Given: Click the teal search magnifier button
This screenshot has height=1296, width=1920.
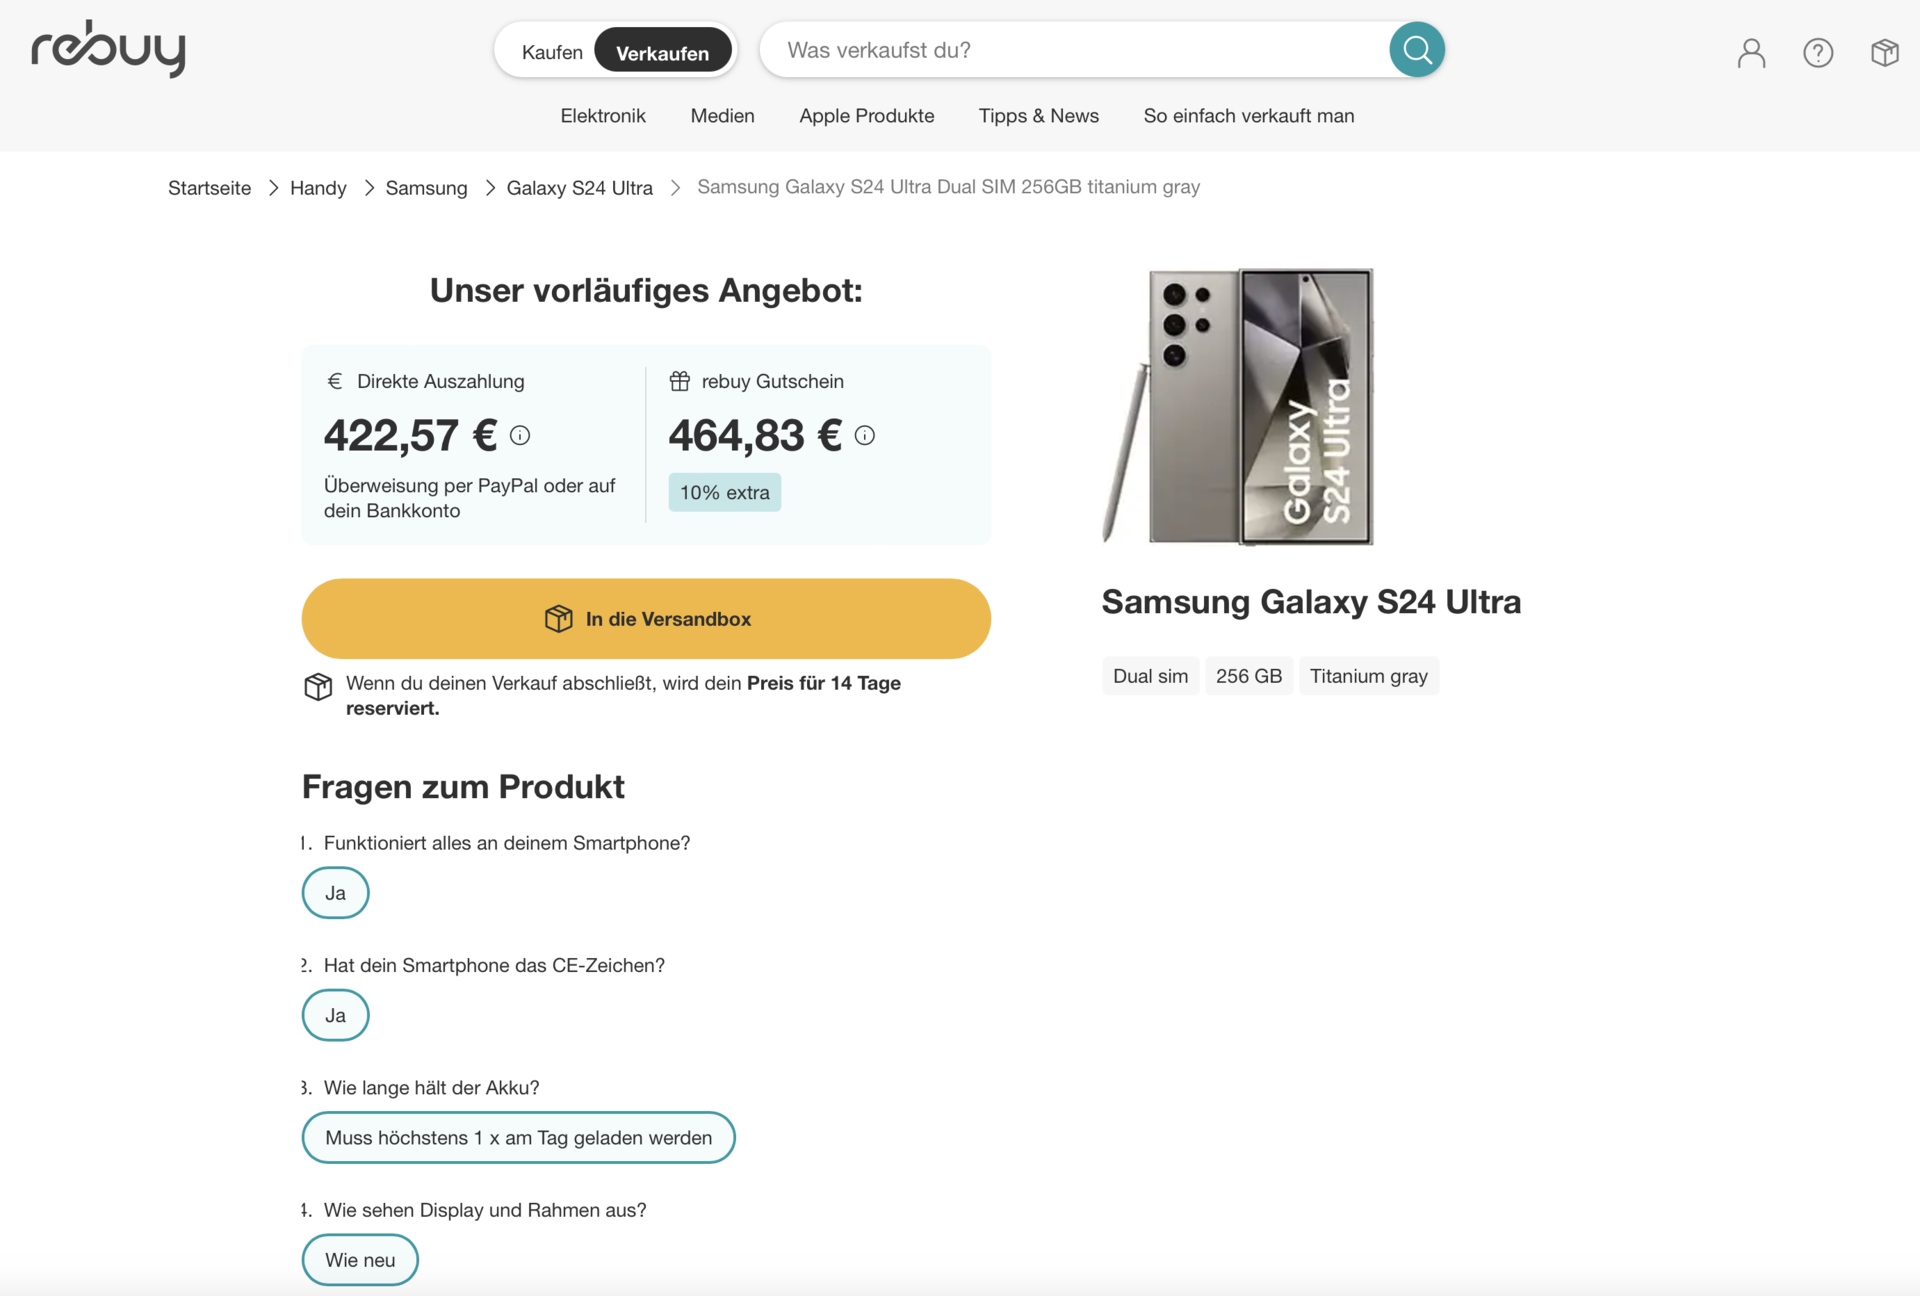Looking at the screenshot, I should click(1417, 50).
